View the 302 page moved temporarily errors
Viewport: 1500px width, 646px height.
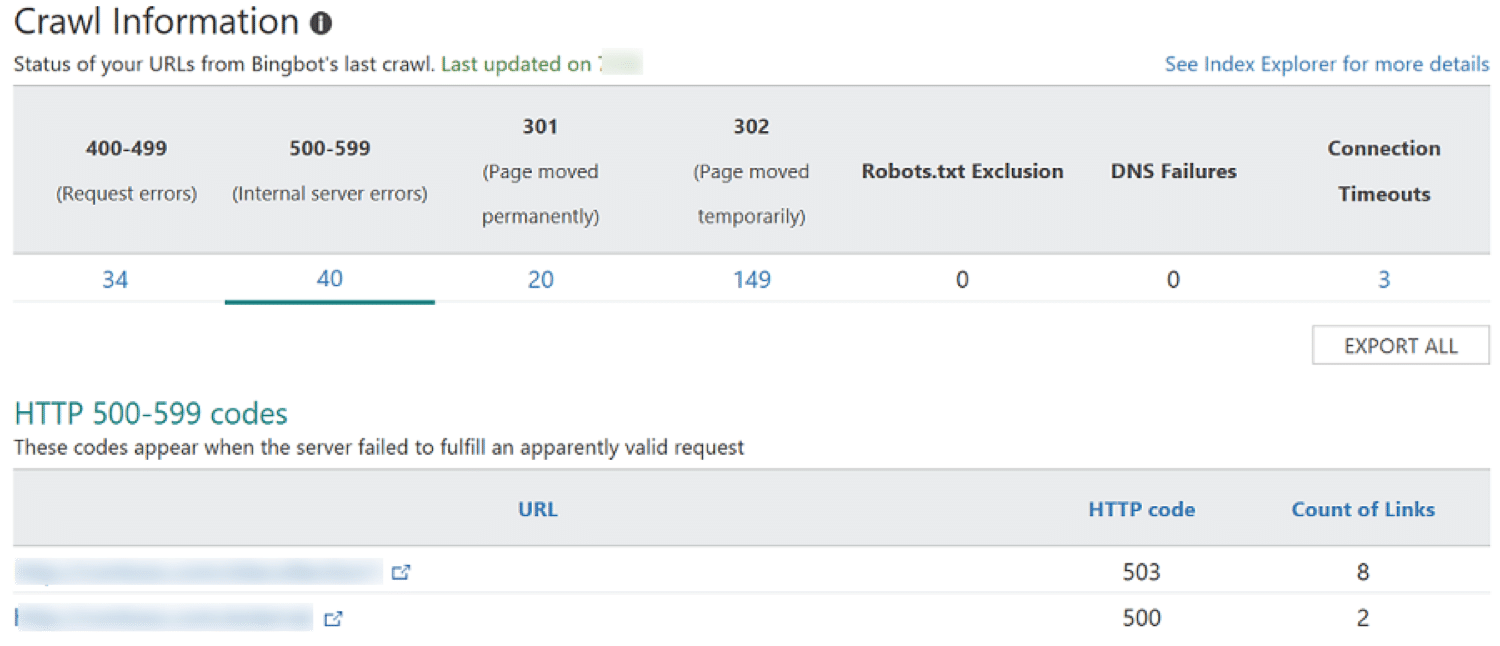751,279
